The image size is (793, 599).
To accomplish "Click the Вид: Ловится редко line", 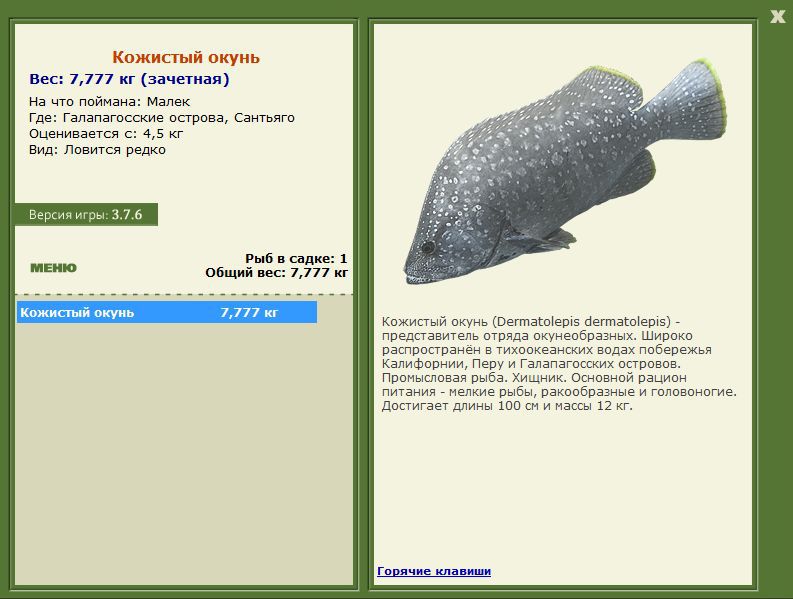I will (x=97, y=149).
